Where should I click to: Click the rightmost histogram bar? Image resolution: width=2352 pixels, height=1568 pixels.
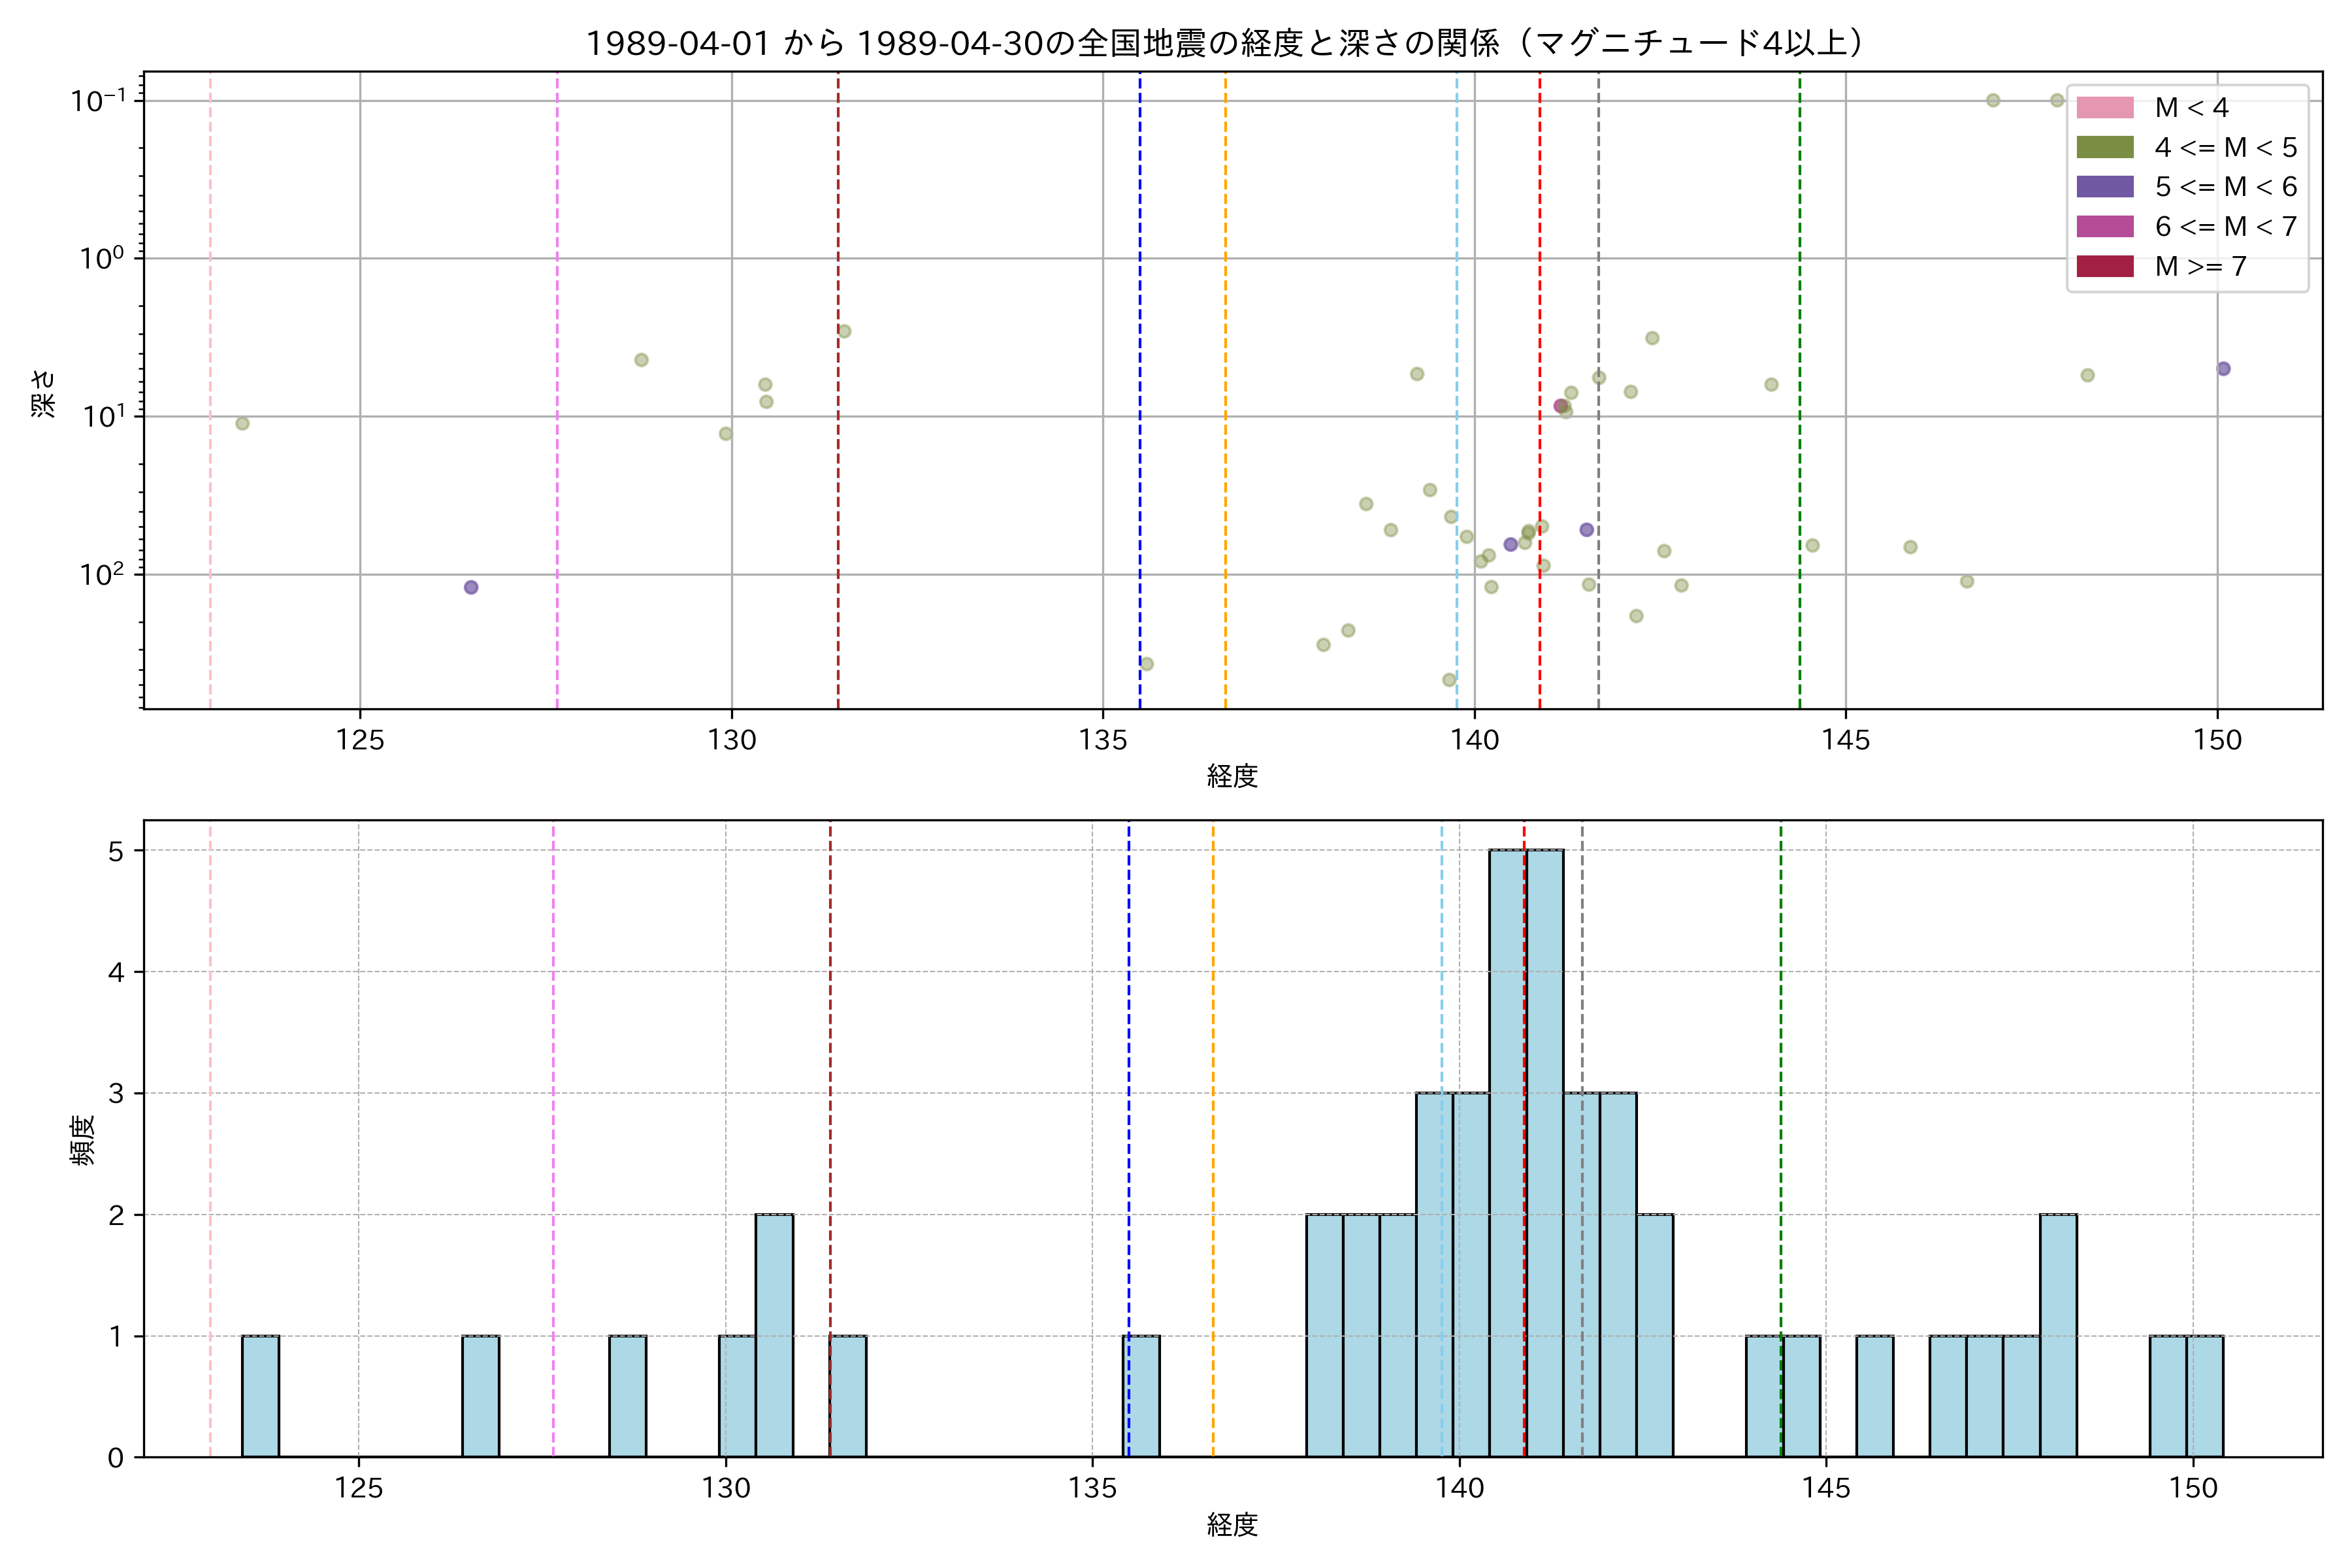coord(2204,1396)
